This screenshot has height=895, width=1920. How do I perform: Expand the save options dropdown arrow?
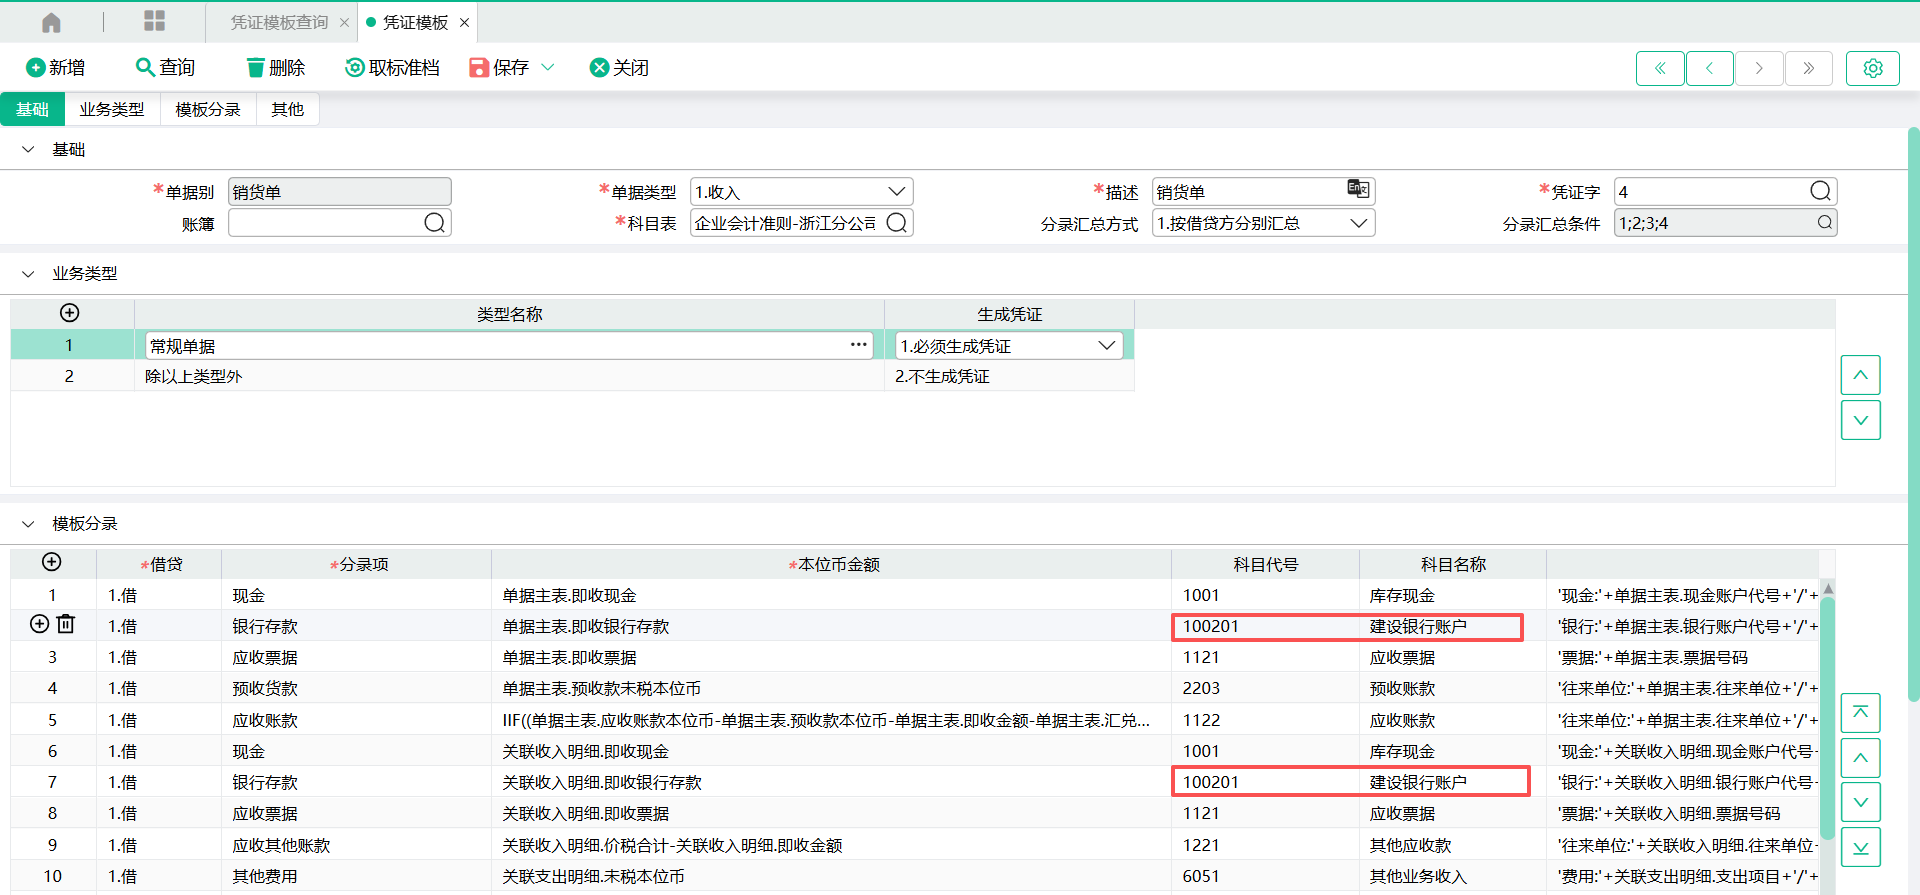point(548,67)
